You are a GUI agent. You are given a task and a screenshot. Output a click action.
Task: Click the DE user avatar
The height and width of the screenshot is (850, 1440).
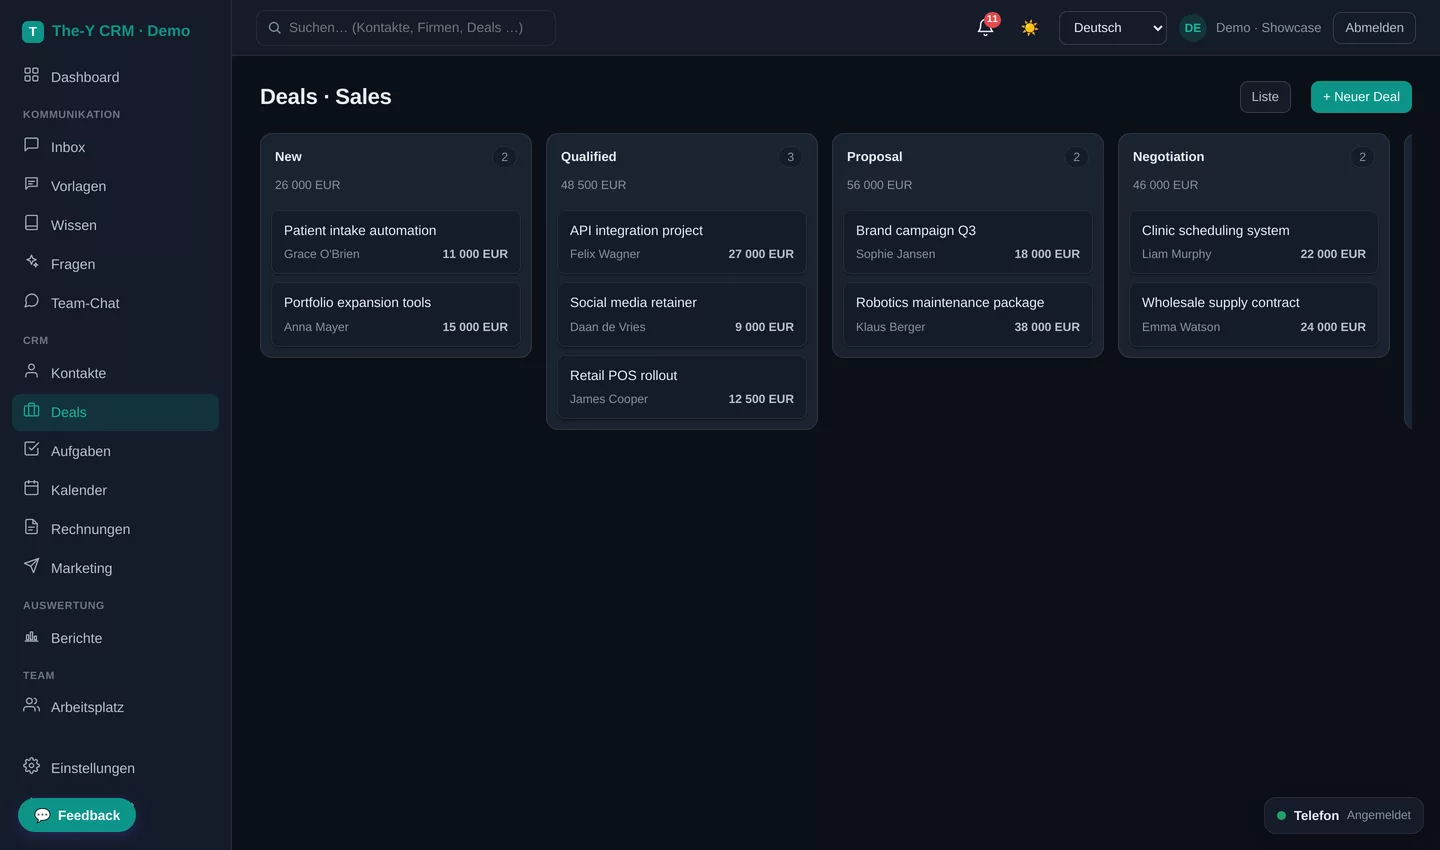click(x=1193, y=28)
